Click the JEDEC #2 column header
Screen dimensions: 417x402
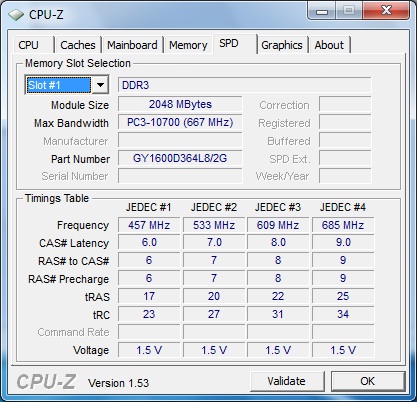(214, 207)
